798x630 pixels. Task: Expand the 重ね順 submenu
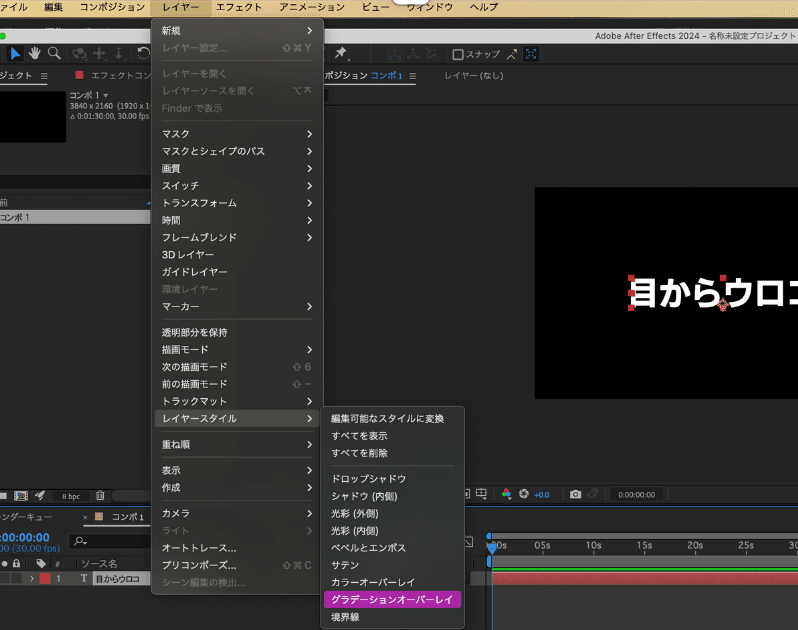[237, 445]
